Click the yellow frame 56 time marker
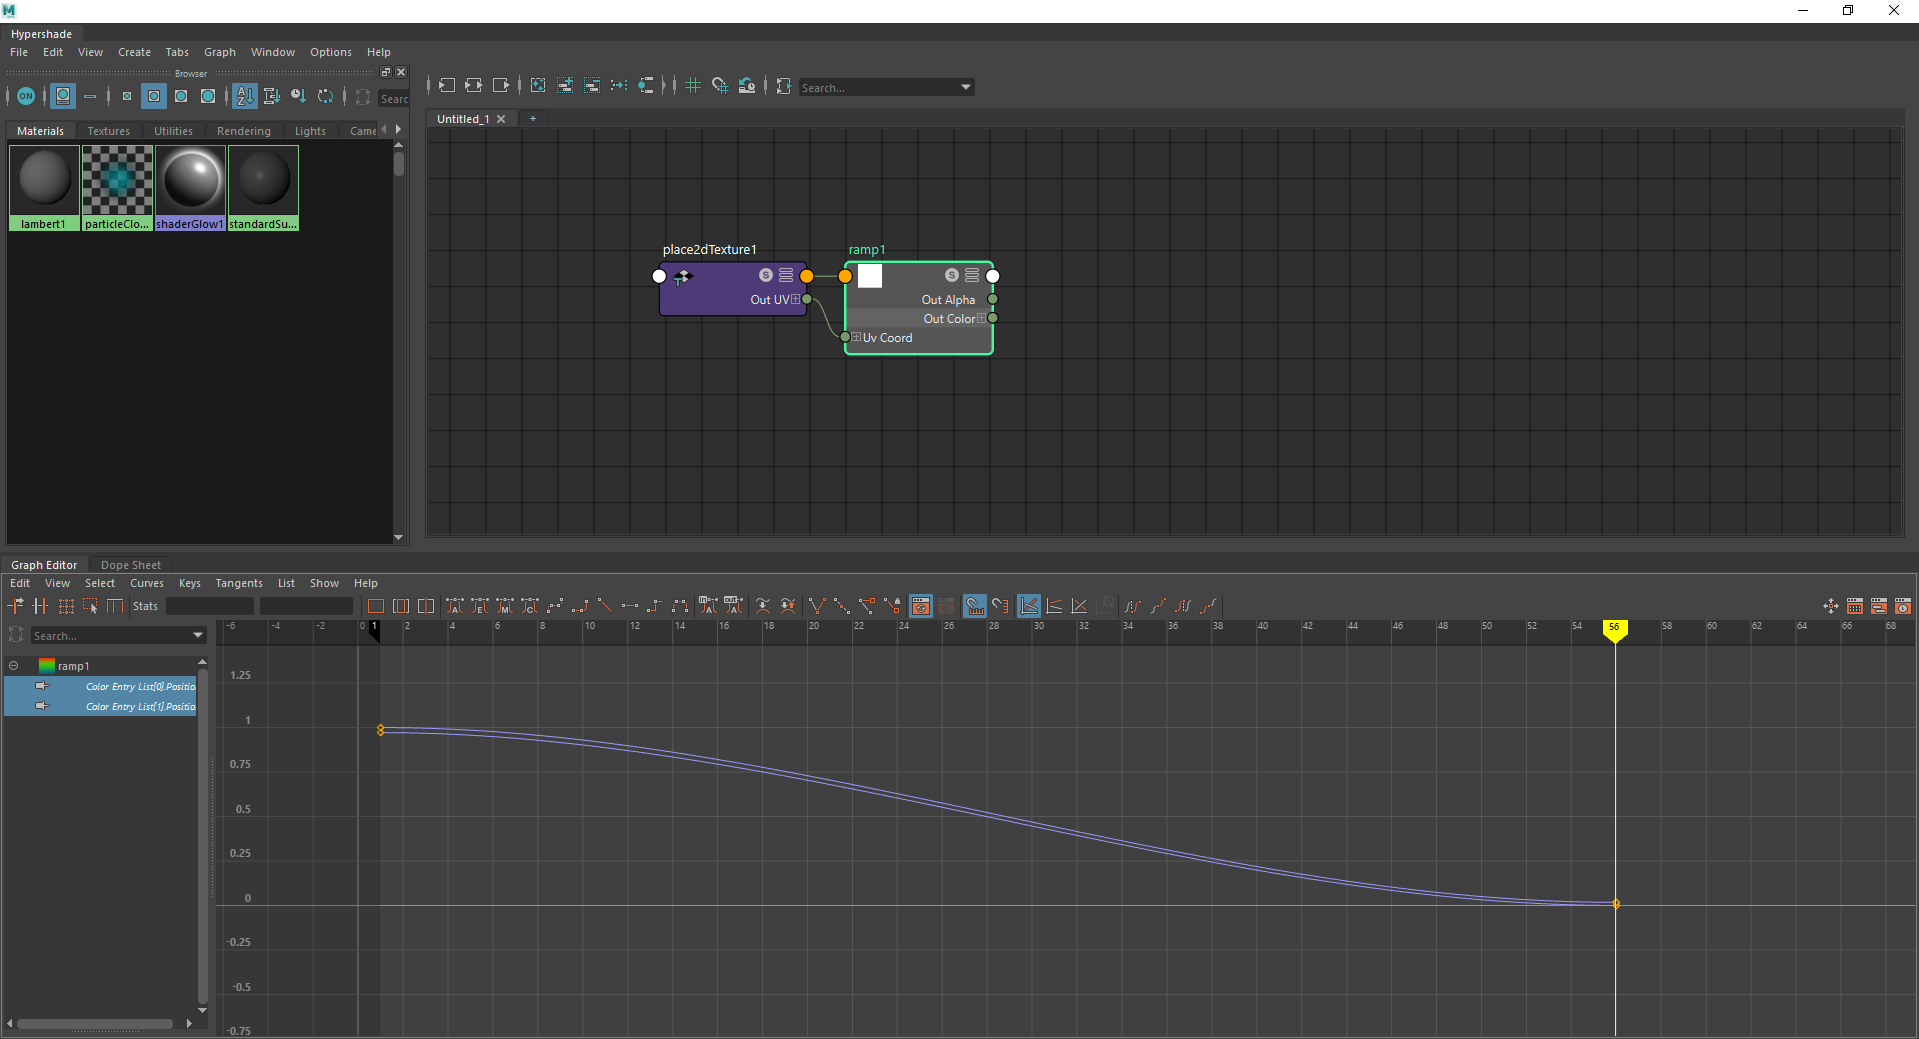Image resolution: width=1919 pixels, height=1039 pixels. pyautogui.click(x=1614, y=629)
